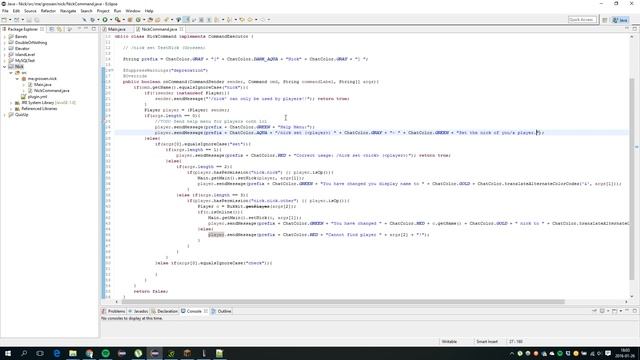Switch to the Outline tab

(x=222, y=311)
